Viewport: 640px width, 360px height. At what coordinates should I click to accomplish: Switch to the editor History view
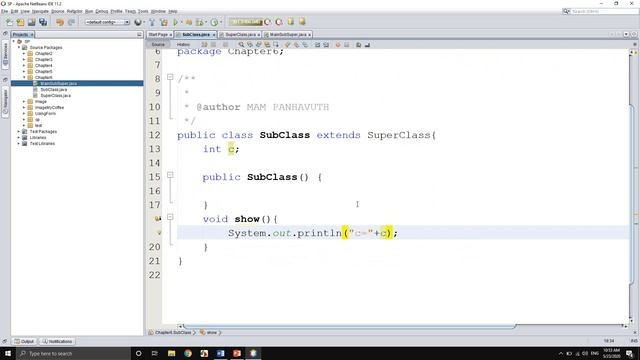(183, 44)
